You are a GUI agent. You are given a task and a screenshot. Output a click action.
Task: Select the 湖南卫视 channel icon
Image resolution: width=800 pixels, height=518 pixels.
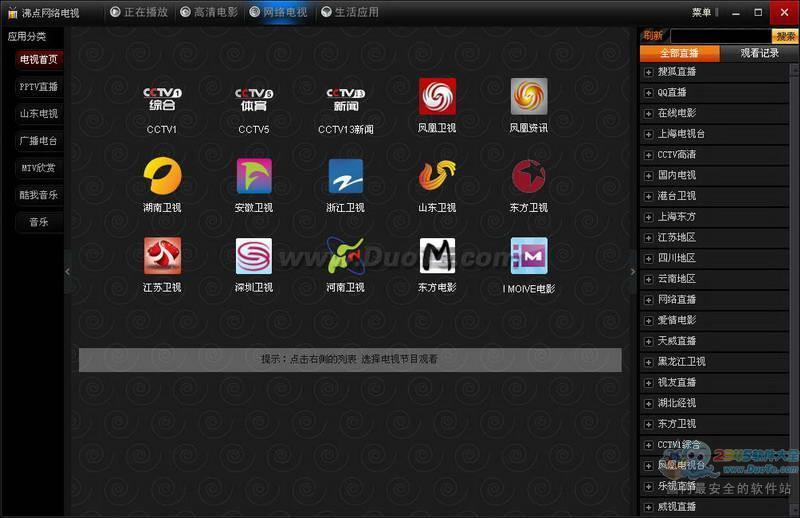(162, 176)
